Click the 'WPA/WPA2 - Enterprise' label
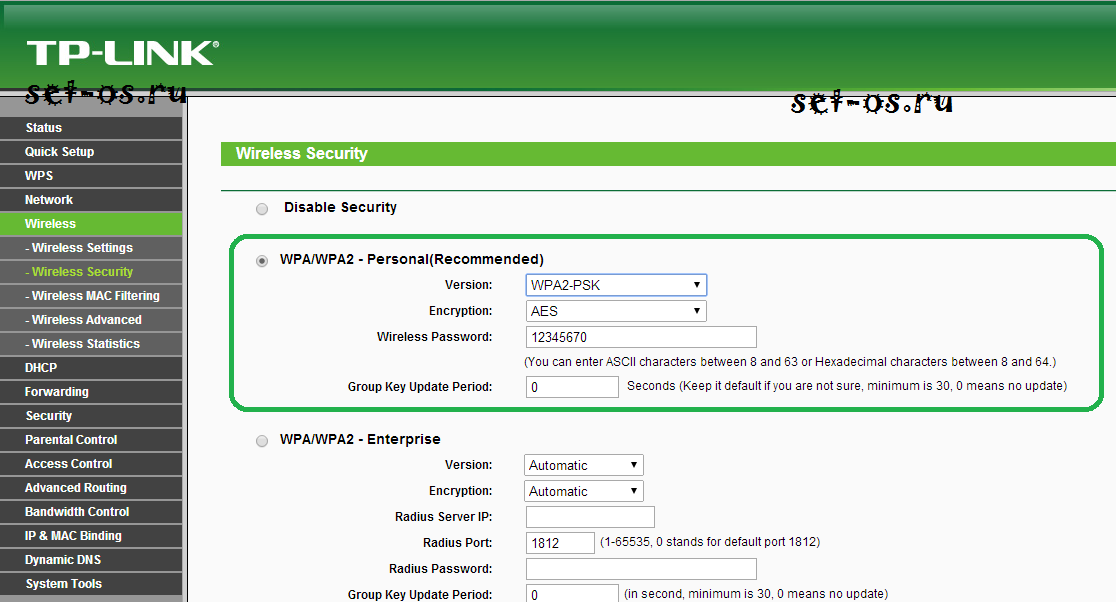This screenshot has width=1116, height=602. (x=360, y=439)
